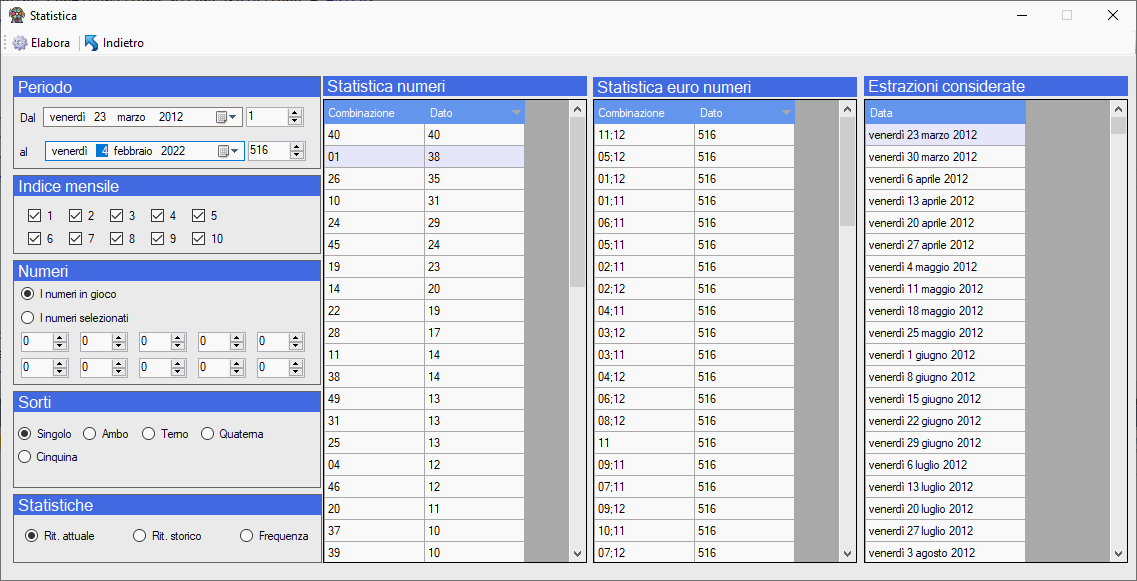1137x581 pixels.
Task: Select extraction venerdì 3 agosto 2012
Action: tap(946, 553)
